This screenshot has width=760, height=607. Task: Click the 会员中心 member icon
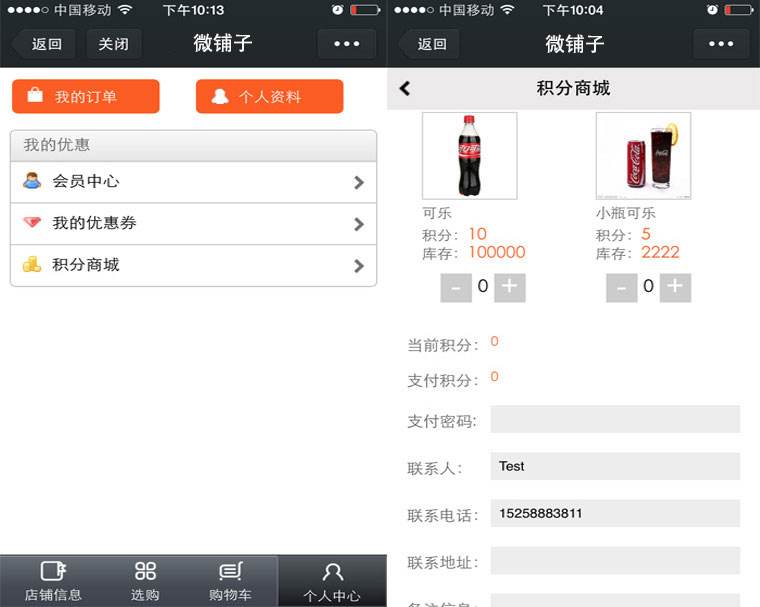33,181
